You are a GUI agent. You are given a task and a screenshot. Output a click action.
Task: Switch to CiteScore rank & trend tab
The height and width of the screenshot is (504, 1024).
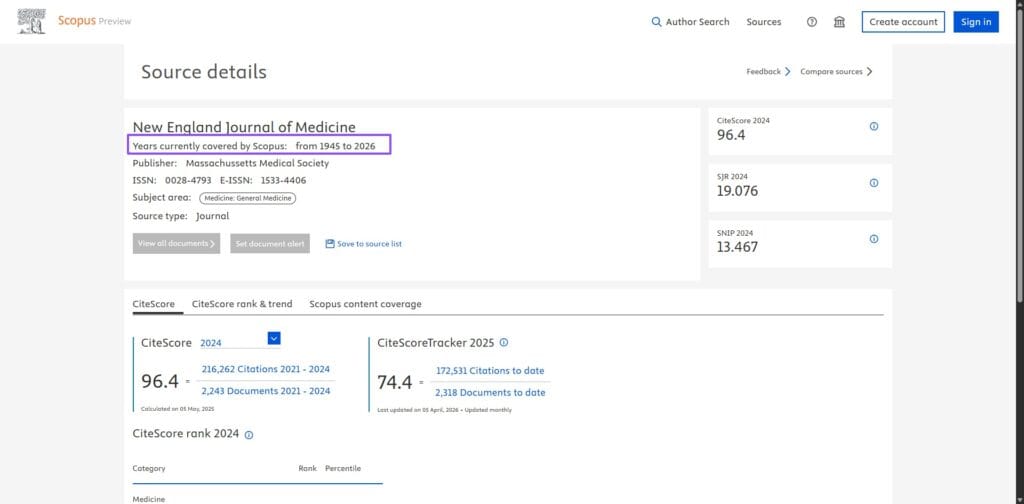242,304
